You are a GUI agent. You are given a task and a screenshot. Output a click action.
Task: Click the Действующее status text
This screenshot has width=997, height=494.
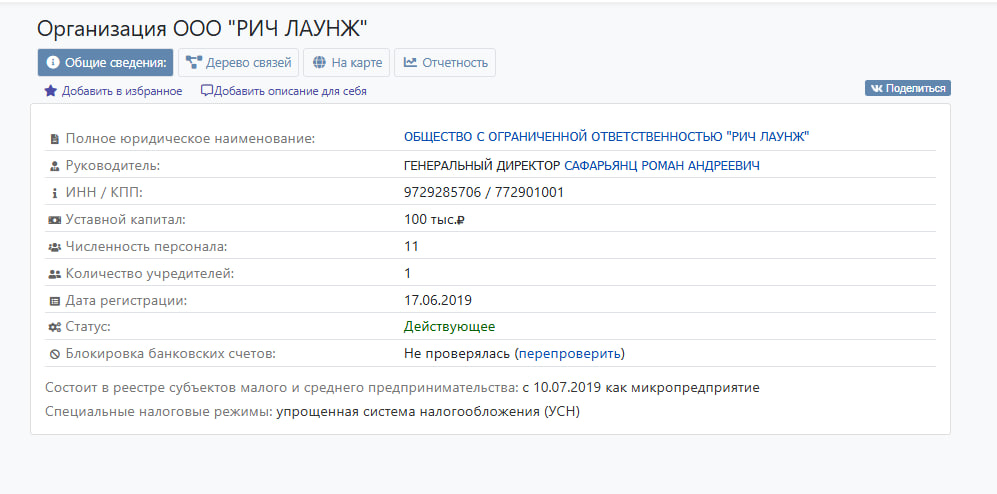[449, 326]
